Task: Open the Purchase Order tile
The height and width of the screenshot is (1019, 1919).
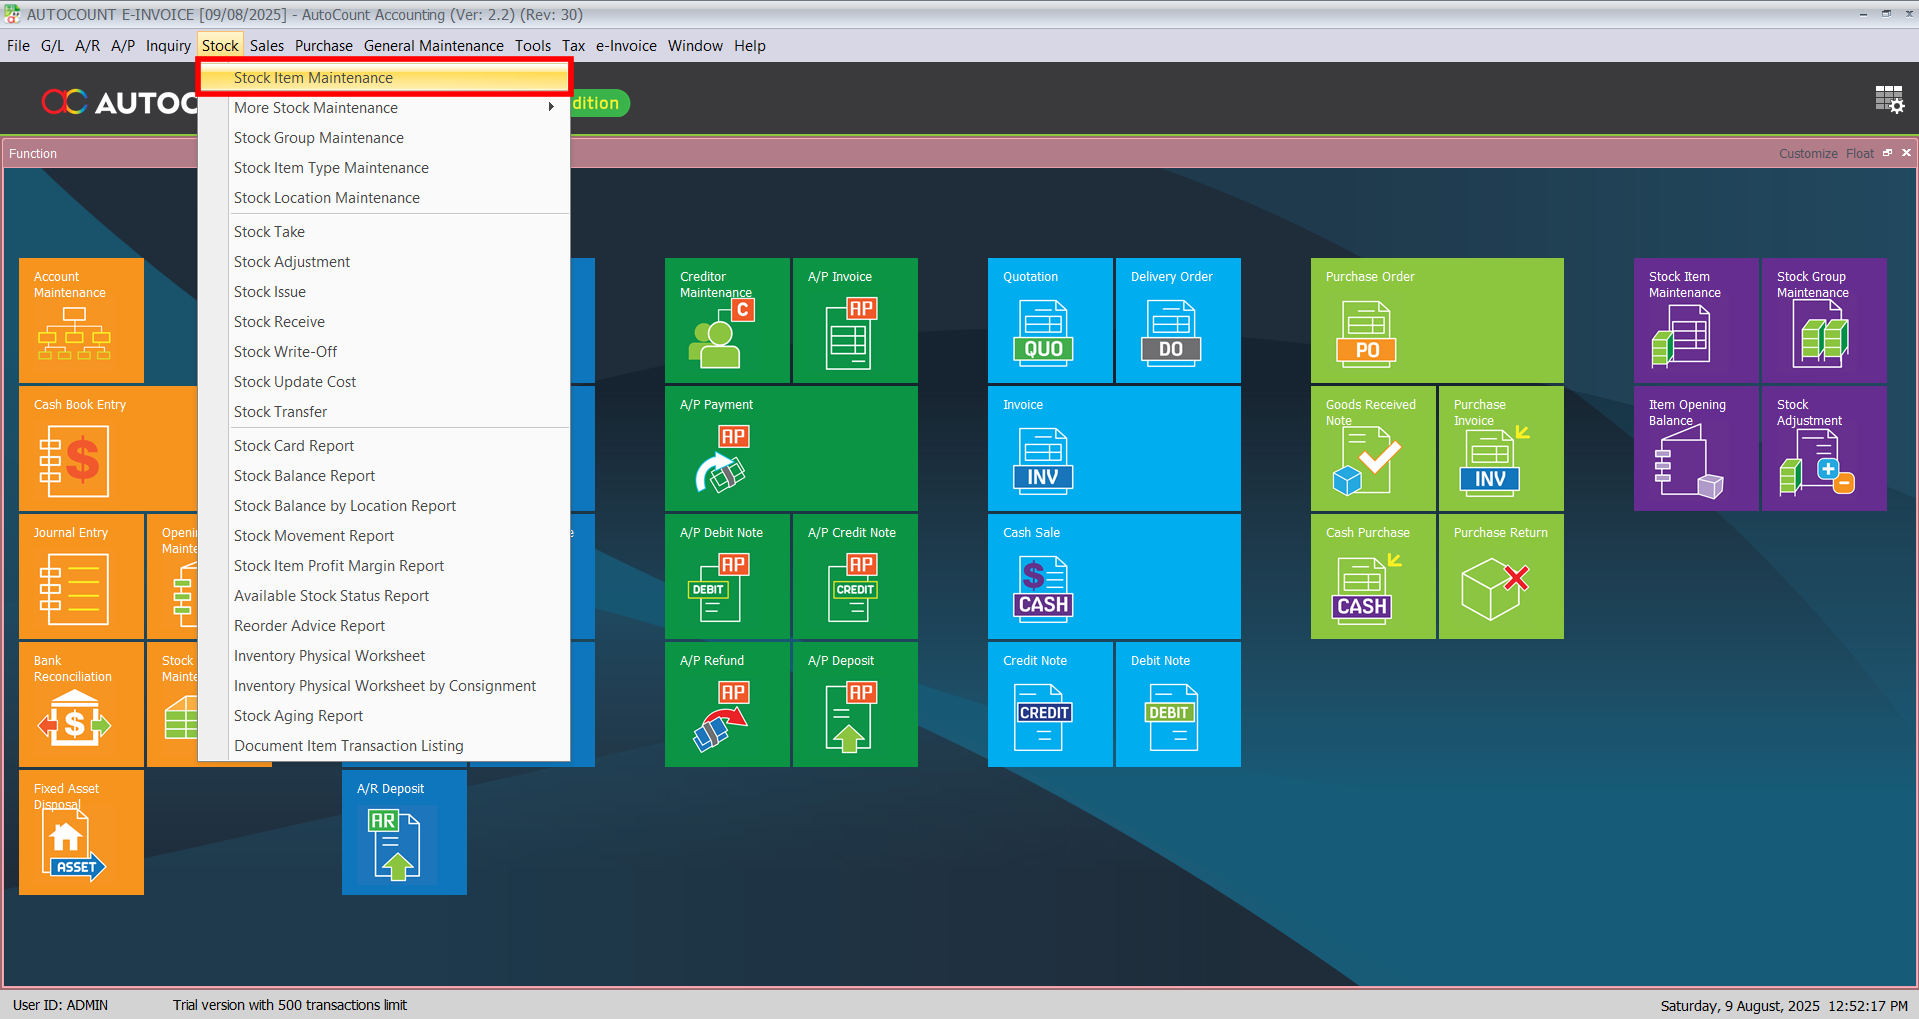Action: [1436, 320]
